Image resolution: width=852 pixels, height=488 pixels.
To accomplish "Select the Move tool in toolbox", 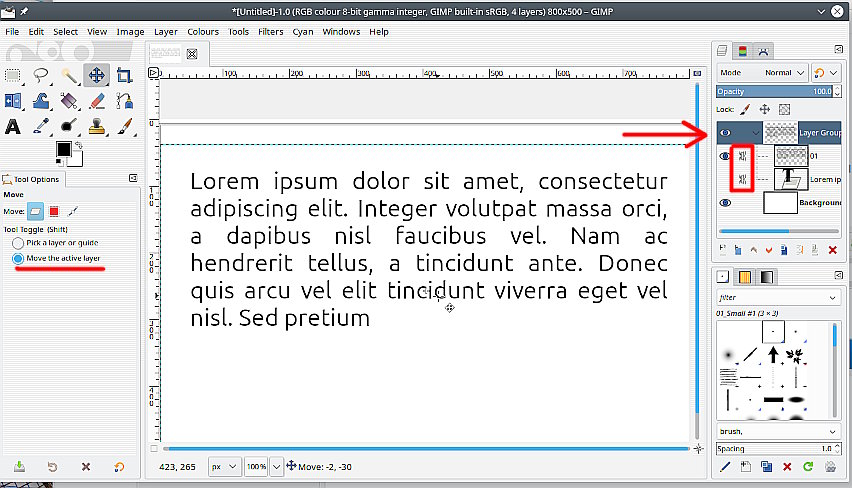I will click(x=97, y=76).
